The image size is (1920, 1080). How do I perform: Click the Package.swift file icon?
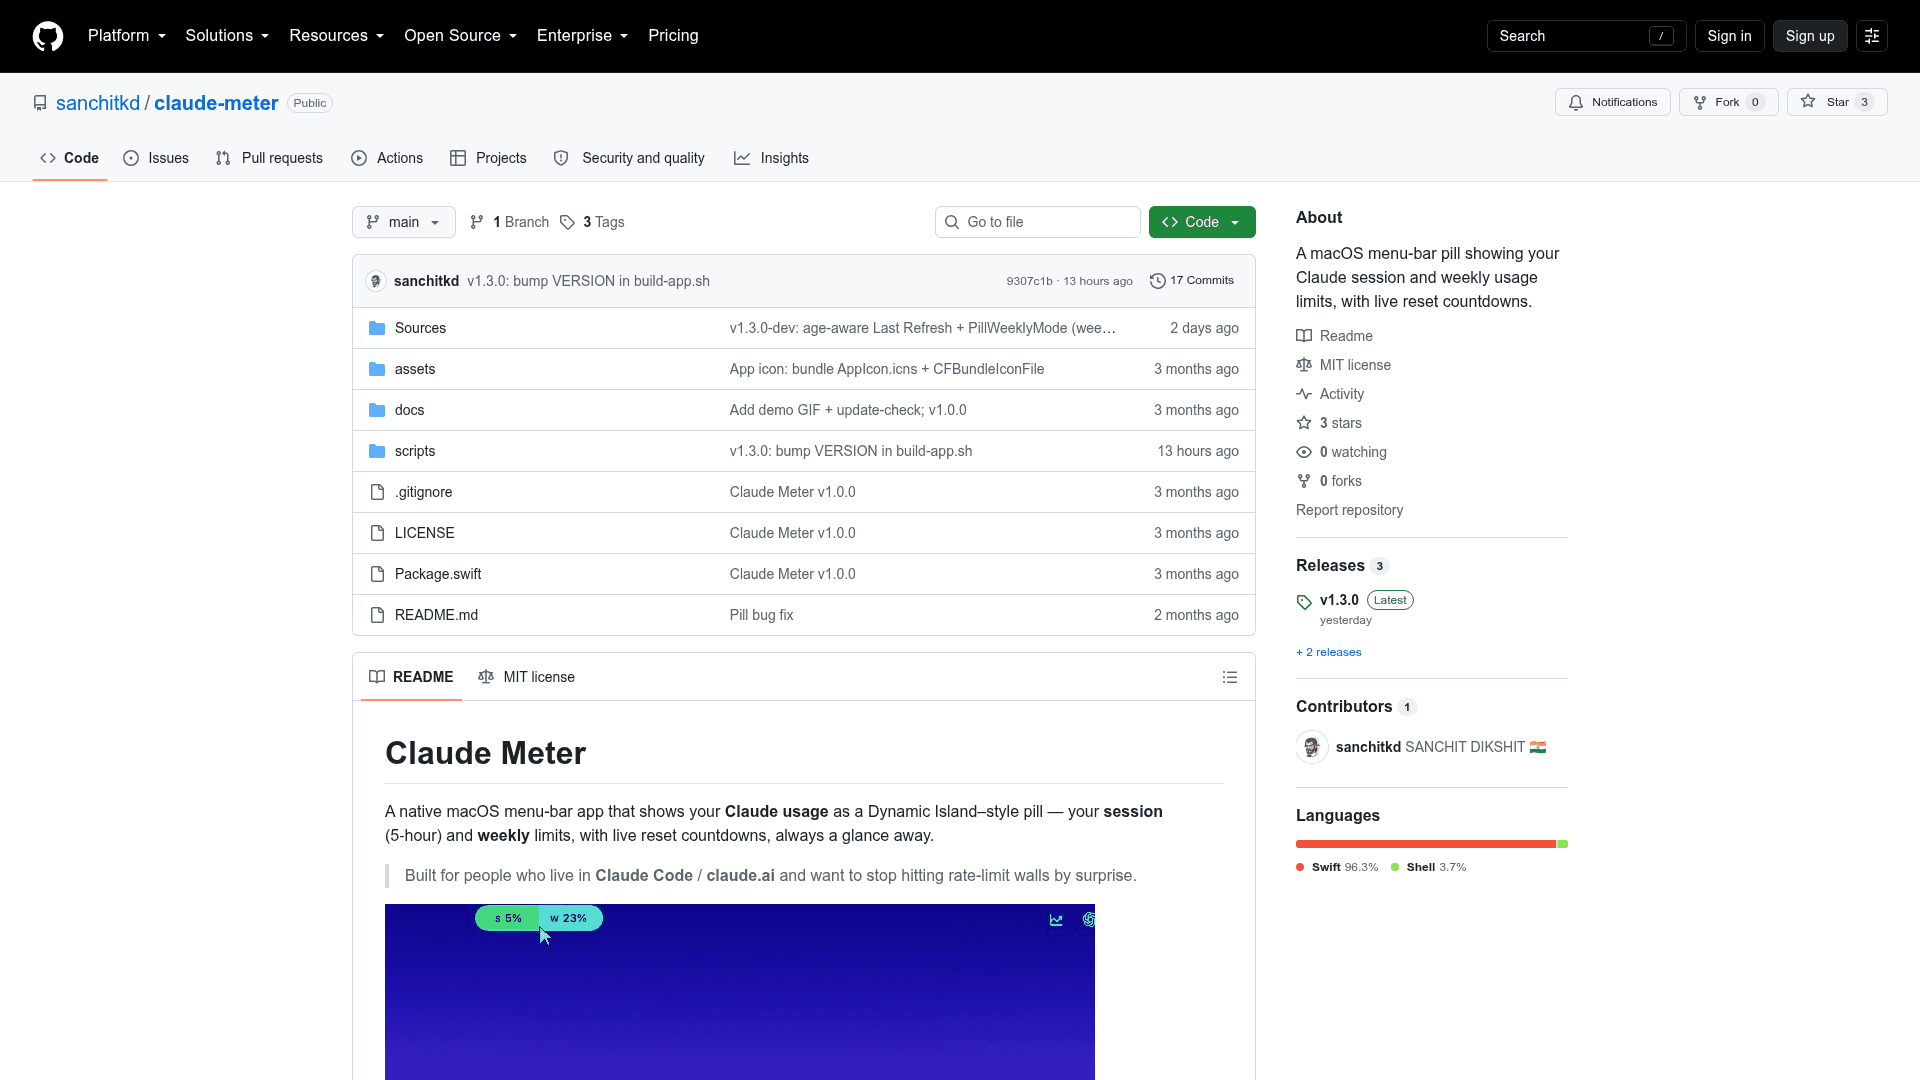(x=377, y=574)
